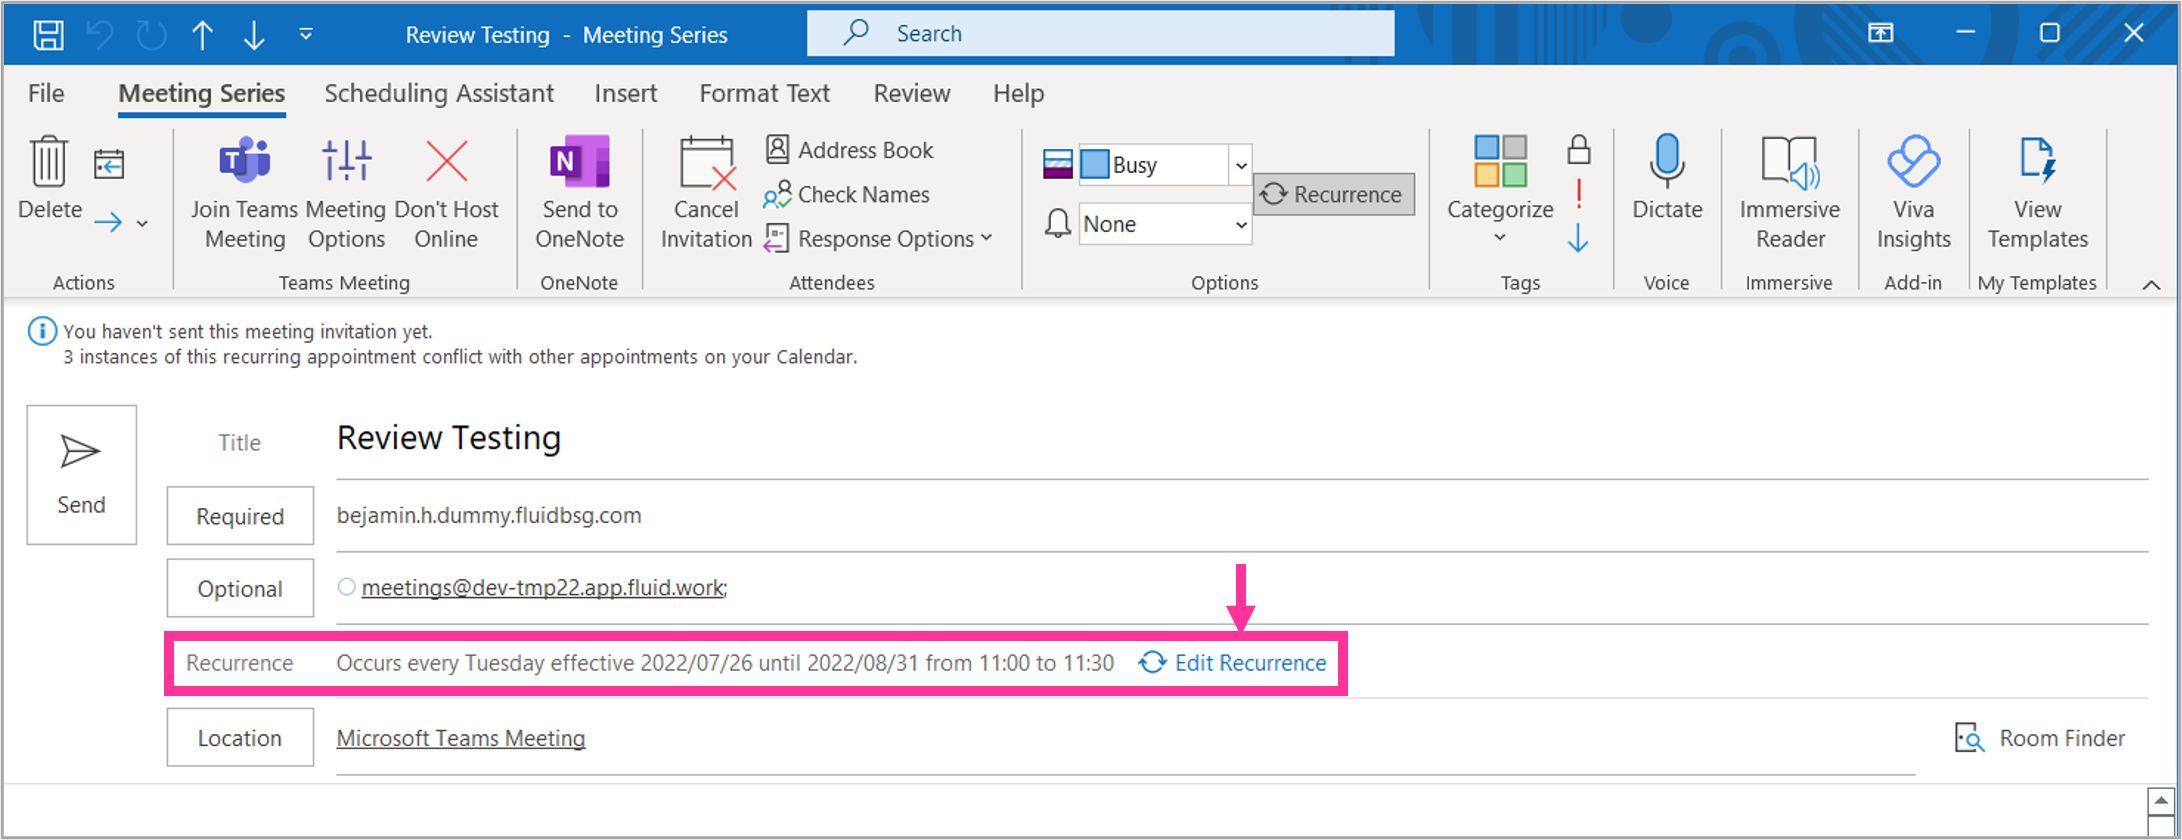This screenshot has height=840, width=2182.
Task: Click the calendar icon beside Delete
Action: pyautogui.click(x=109, y=163)
